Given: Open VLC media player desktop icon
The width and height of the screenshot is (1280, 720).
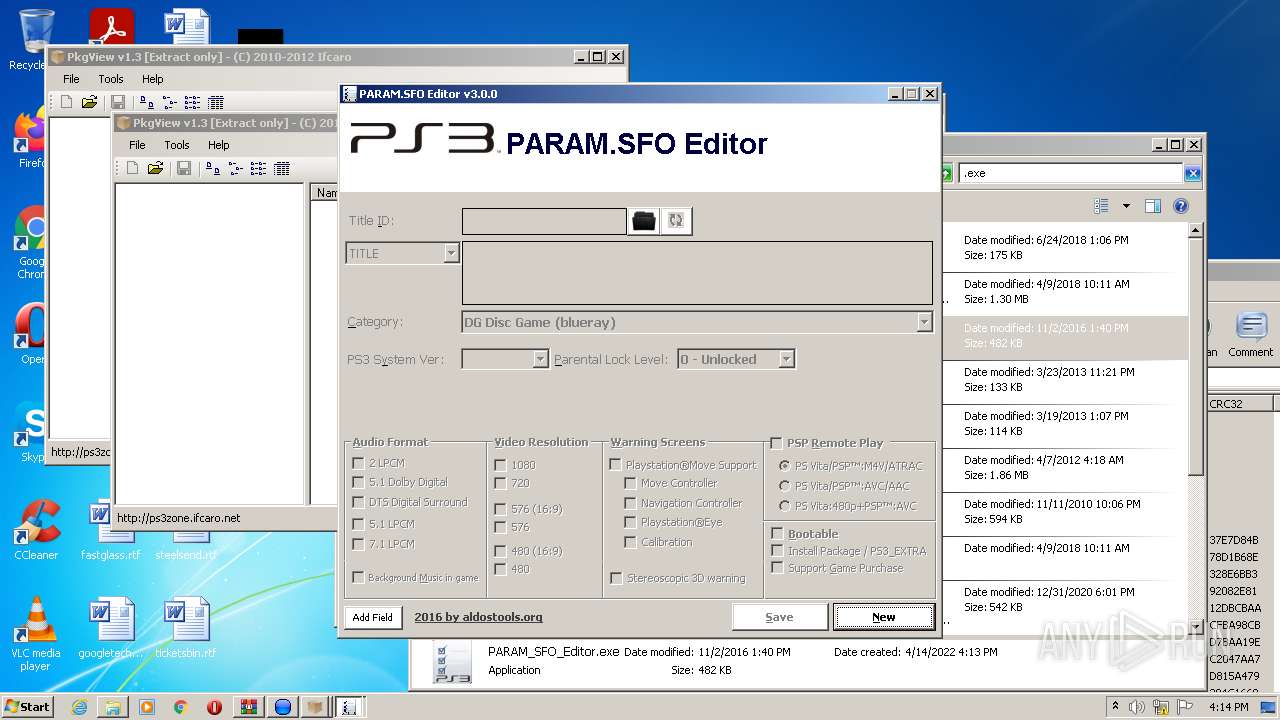Looking at the screenshot, I should 36,633.
